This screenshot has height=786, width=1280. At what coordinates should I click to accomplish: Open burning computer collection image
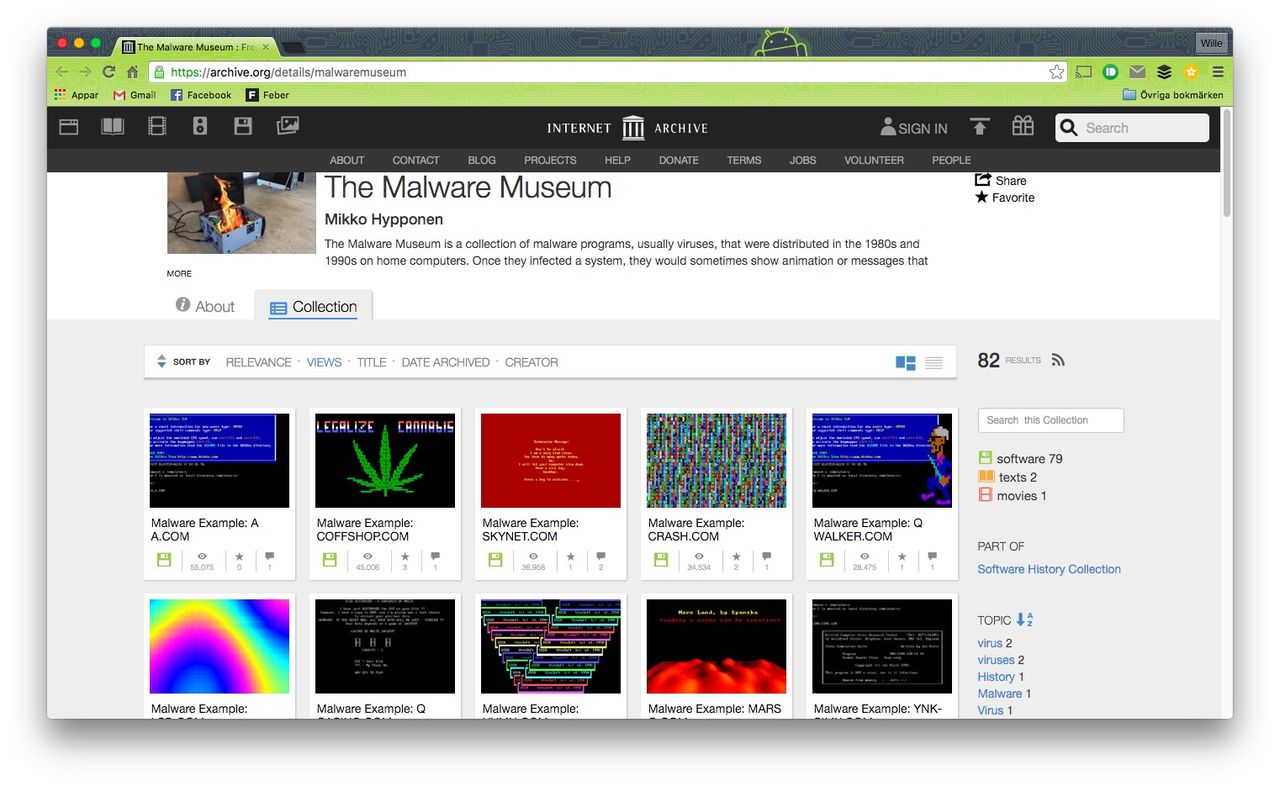click(x=241, y=213)
